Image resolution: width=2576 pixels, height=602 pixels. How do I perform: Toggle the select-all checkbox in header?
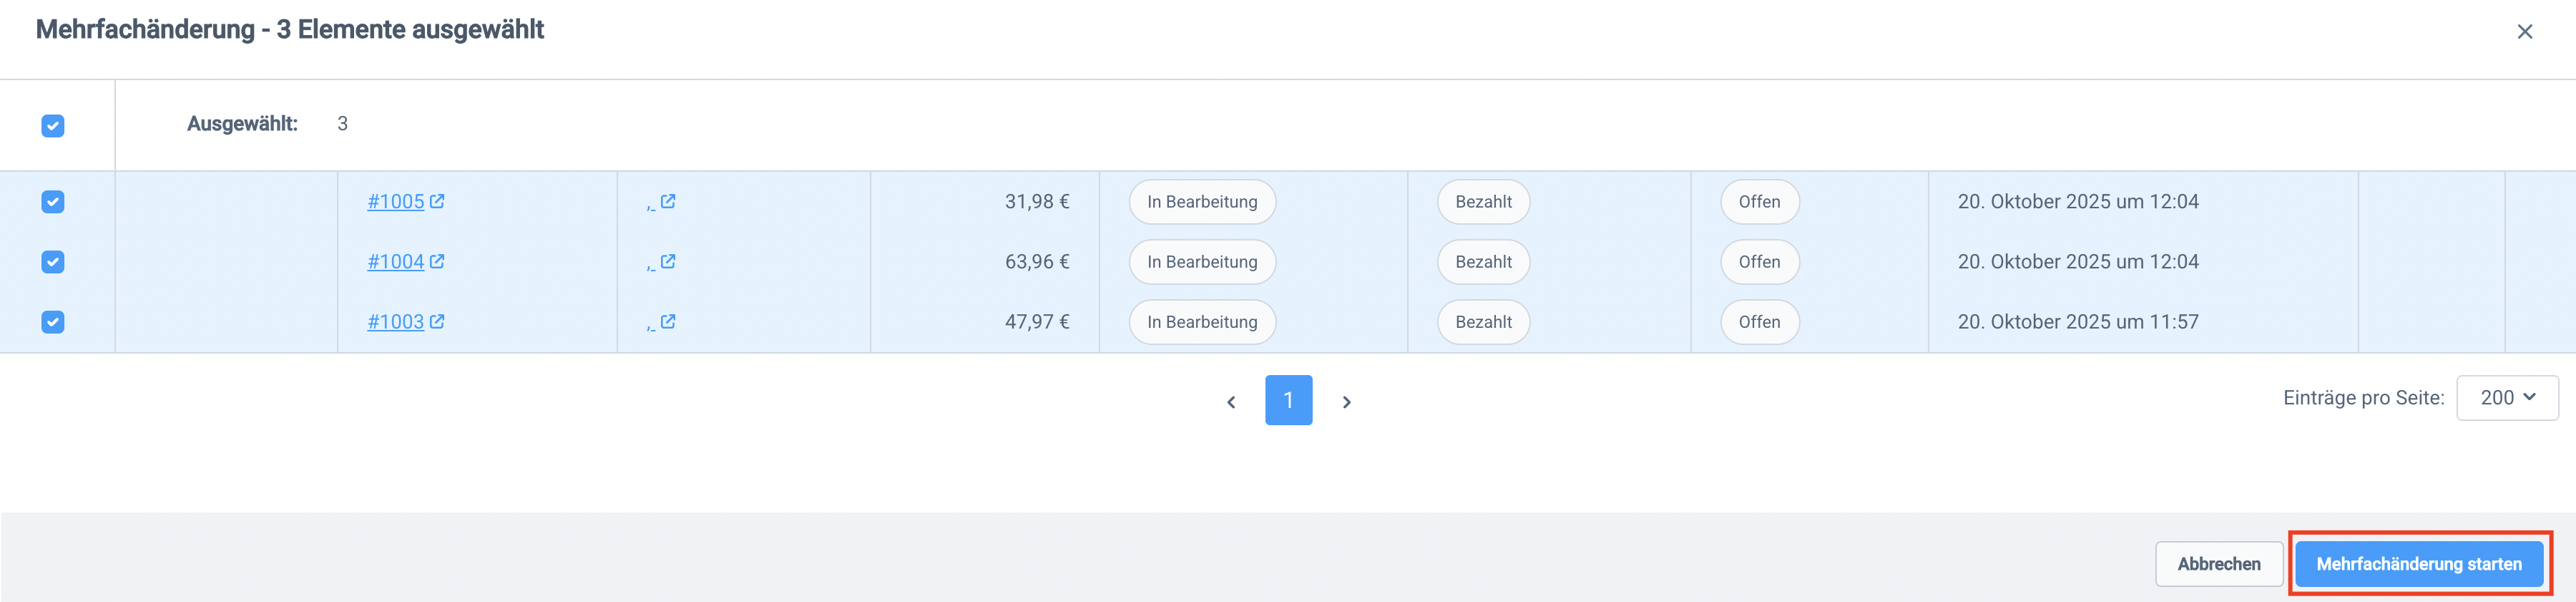pos(53,125)
